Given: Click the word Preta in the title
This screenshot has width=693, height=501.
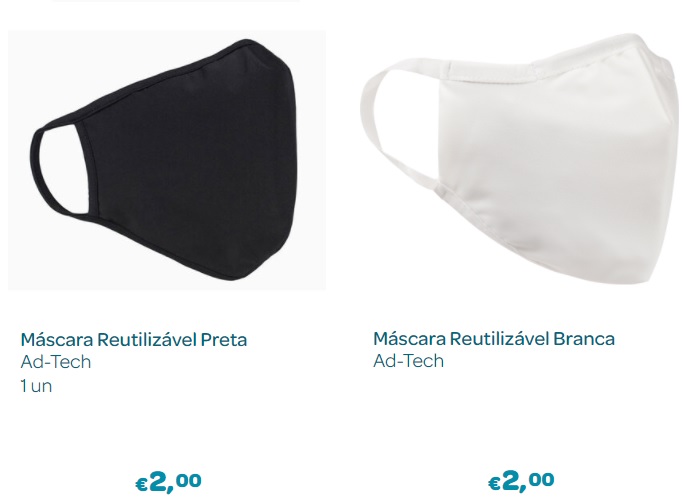Looking at the screenshot, I should click(x=224, y=340).
